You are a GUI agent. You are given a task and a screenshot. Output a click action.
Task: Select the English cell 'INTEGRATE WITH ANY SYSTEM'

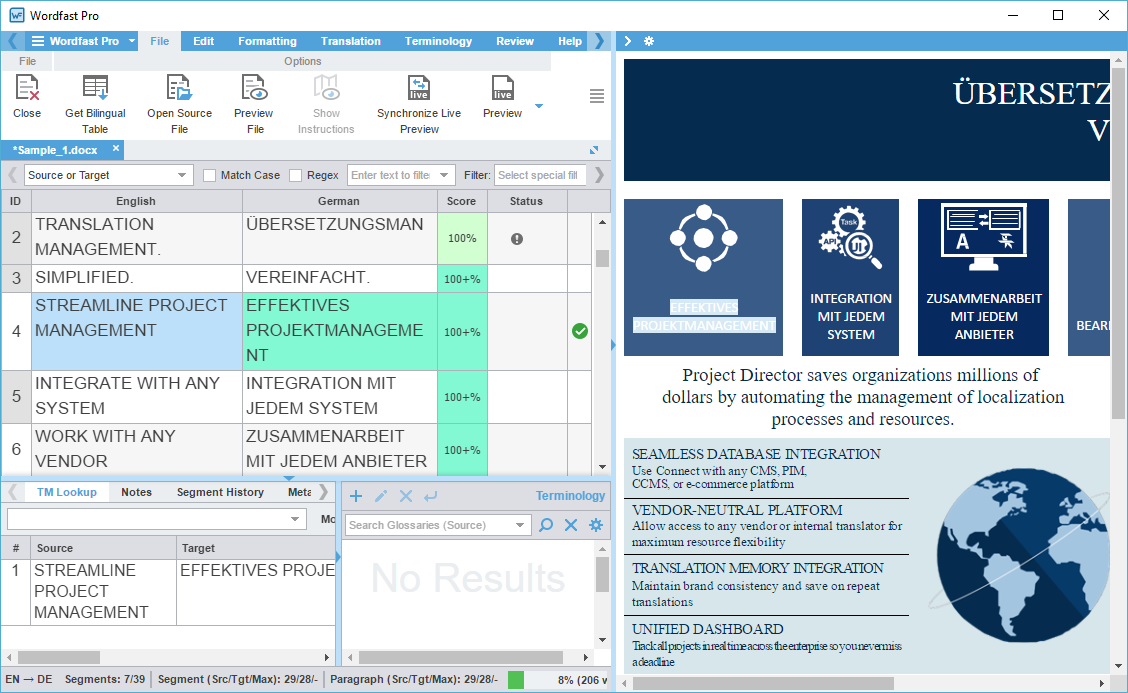[137, 396]
